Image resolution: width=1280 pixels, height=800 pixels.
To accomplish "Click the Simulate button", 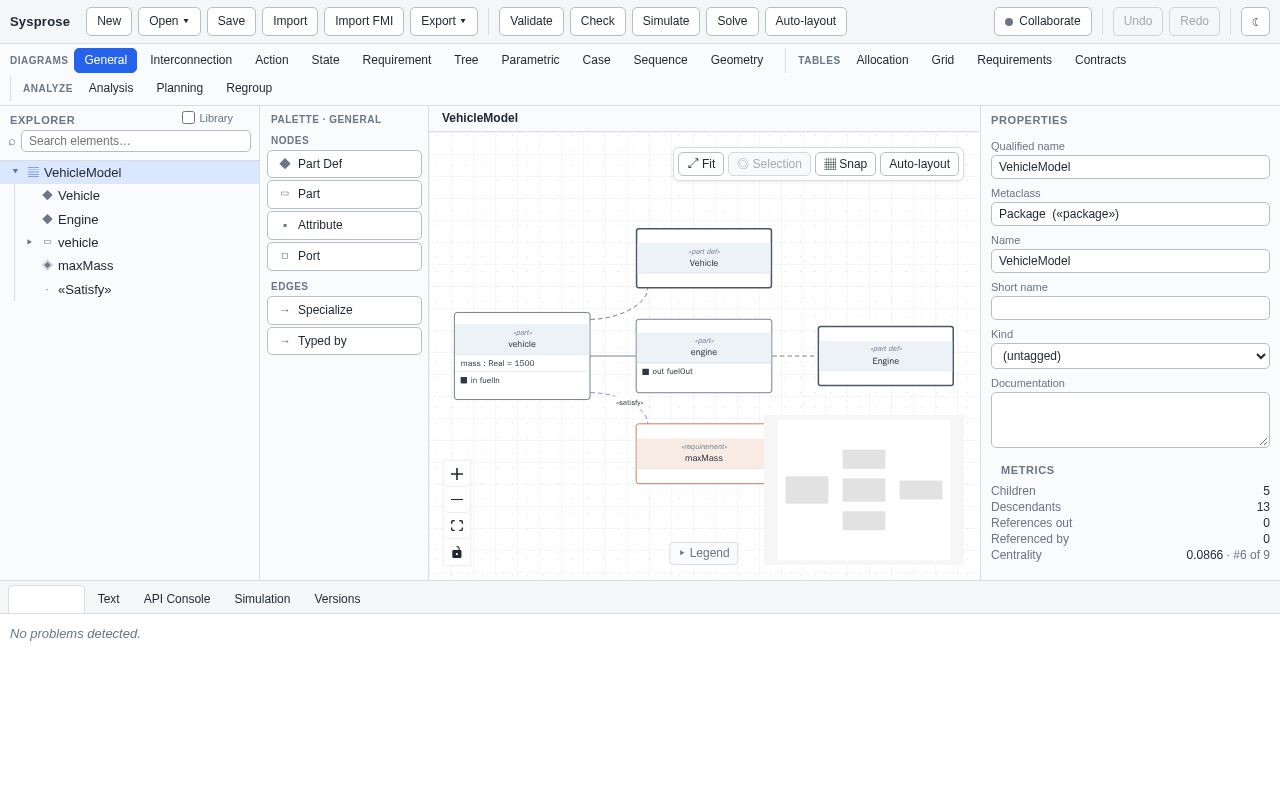I will [x=666, y=21].
